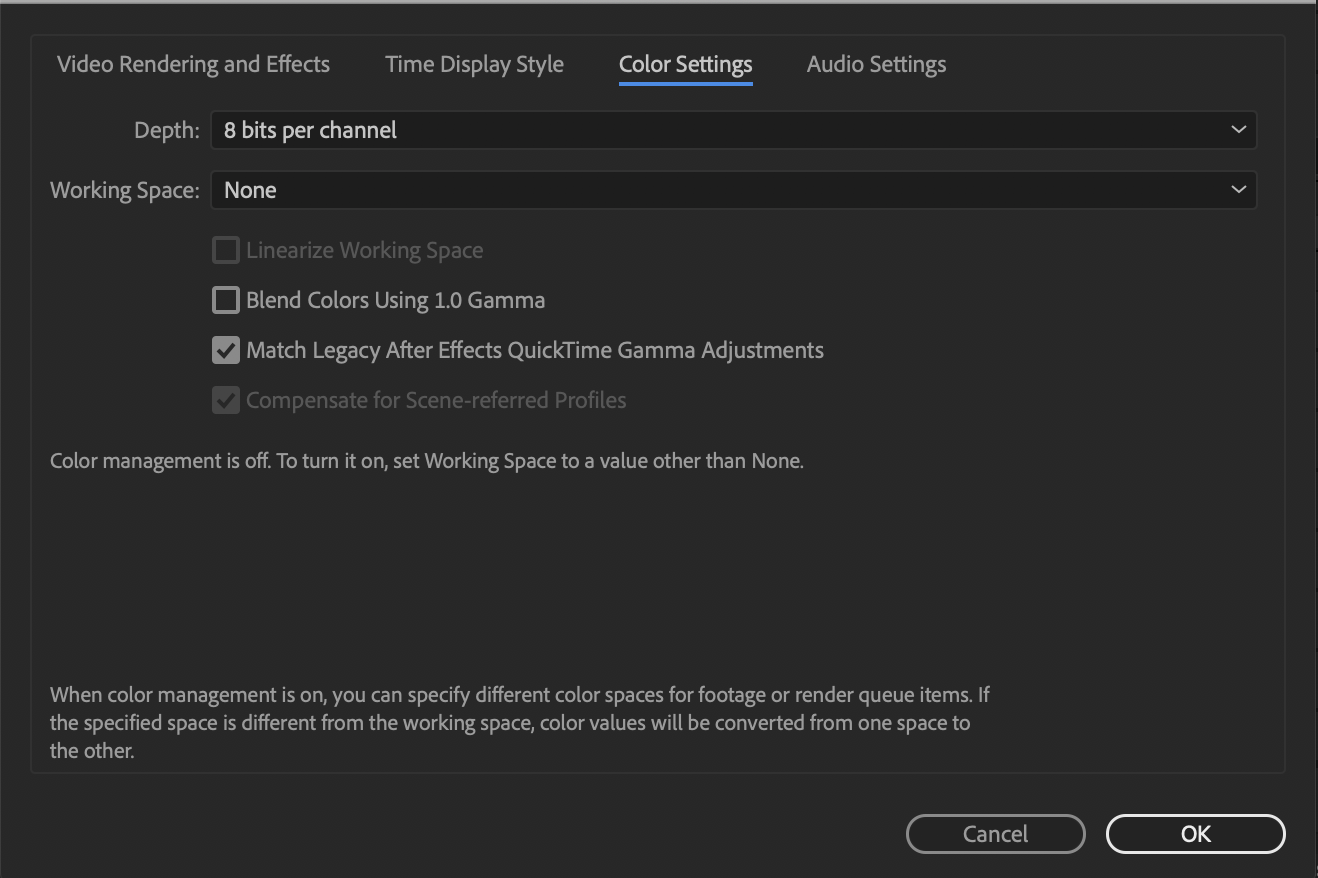This screenshot has height=878, width=1318.
Task: Toggle the Linearize Working Space checkbox
Action: coord(225,249)
